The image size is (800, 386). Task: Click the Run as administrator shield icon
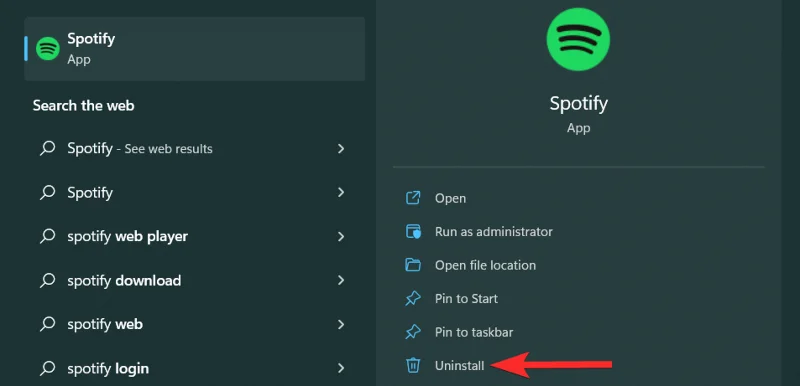(413, 231)
